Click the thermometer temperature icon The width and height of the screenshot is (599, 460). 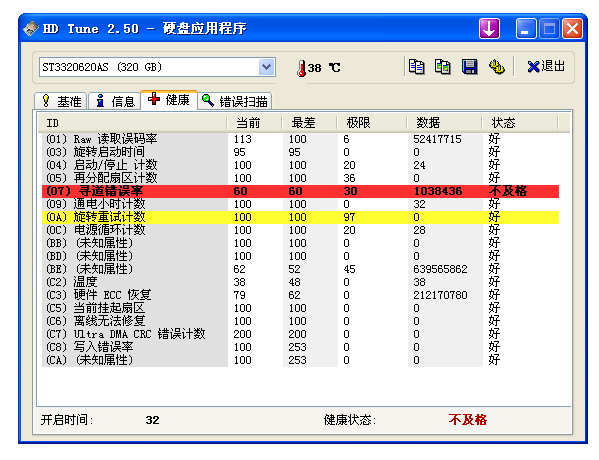tap(301, 68)
